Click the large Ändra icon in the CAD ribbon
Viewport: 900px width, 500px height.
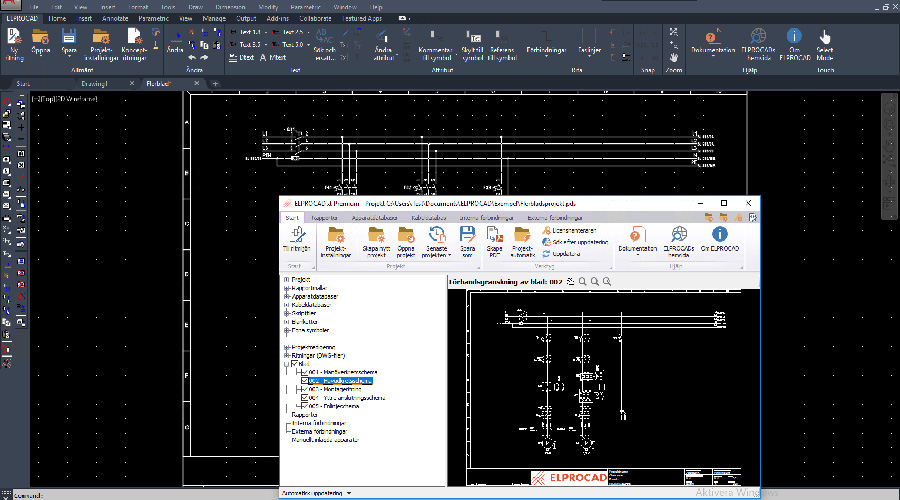(x=175, y=38)
